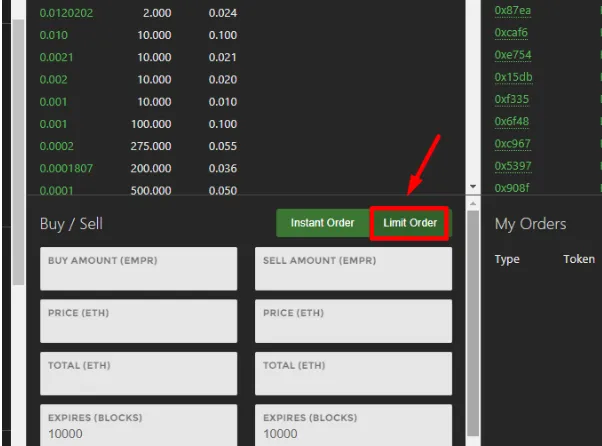Click Buy/Sell panel scroll-up arrow
The width and height of the screenshot is (602, 446).
click(x=473, y=204)
